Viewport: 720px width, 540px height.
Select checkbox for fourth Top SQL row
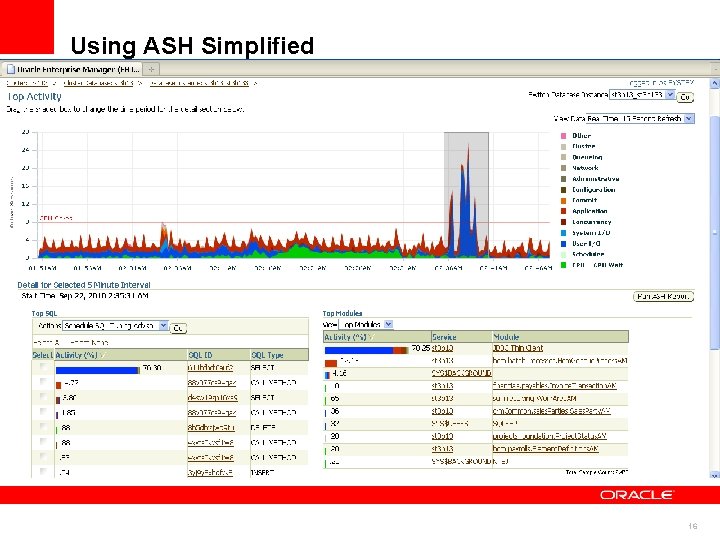[x=43, y=411]
